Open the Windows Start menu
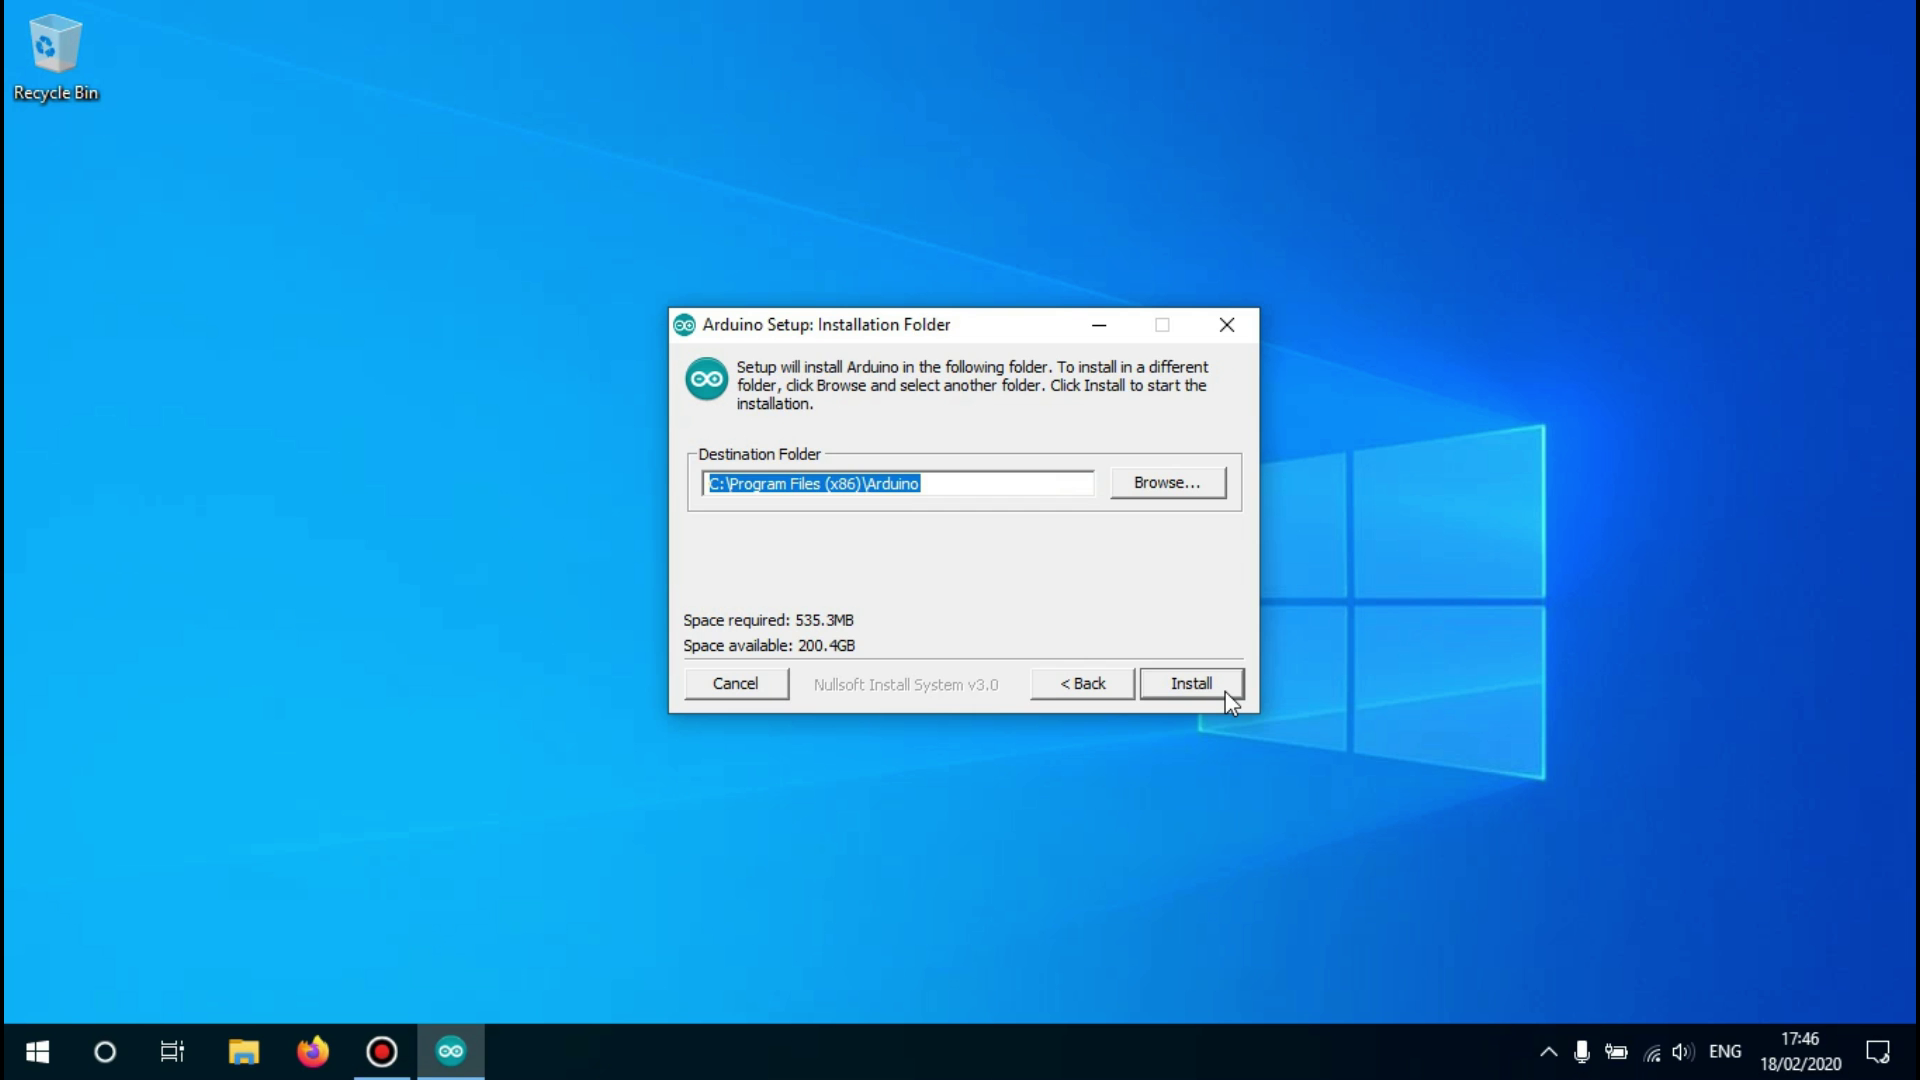The height and width of the screenshot is (1080, 1920). coord(37,1050)
